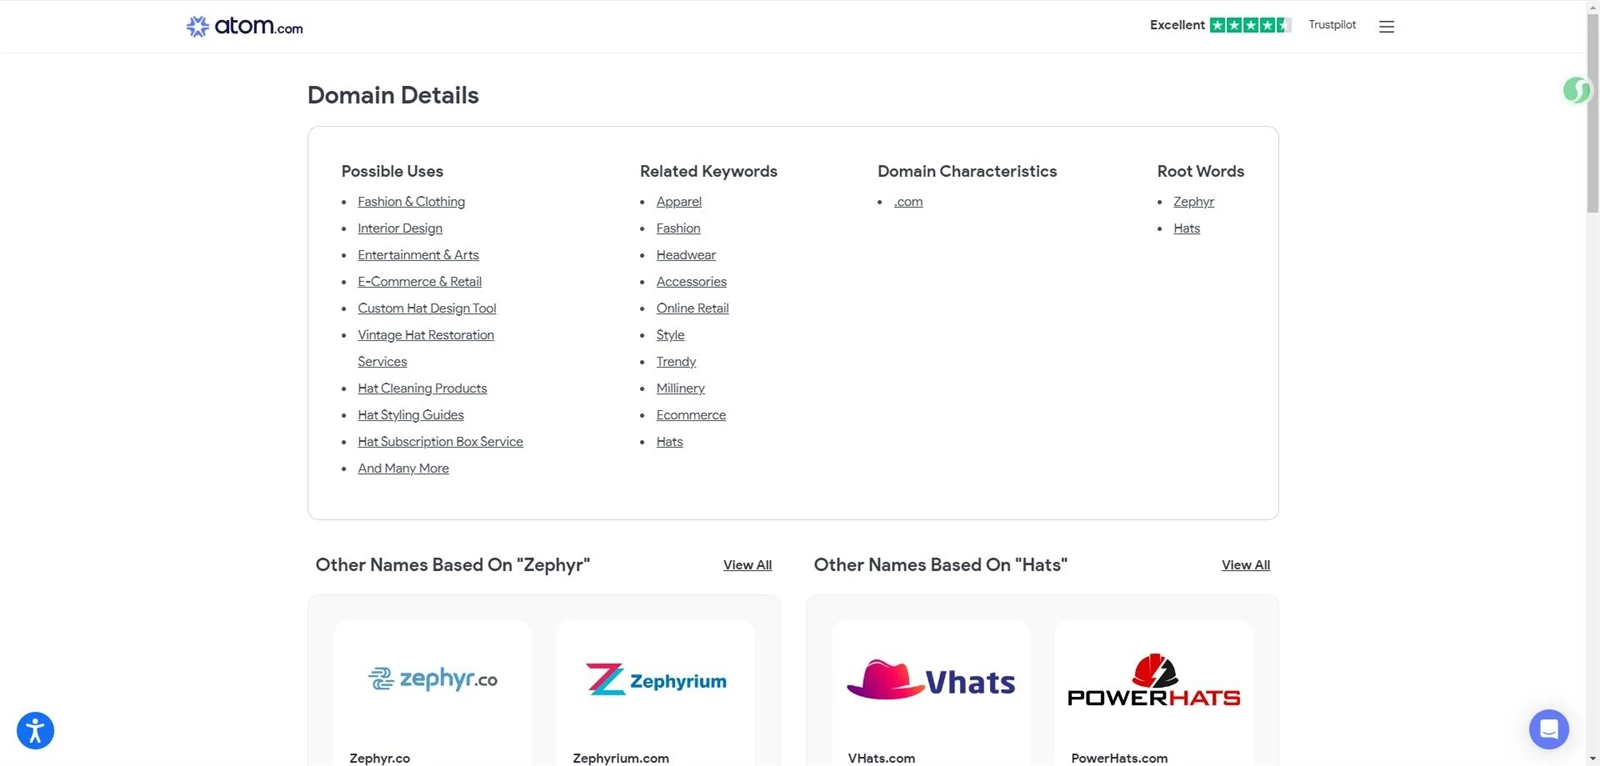View all names based on Hats

(1245, 565)
